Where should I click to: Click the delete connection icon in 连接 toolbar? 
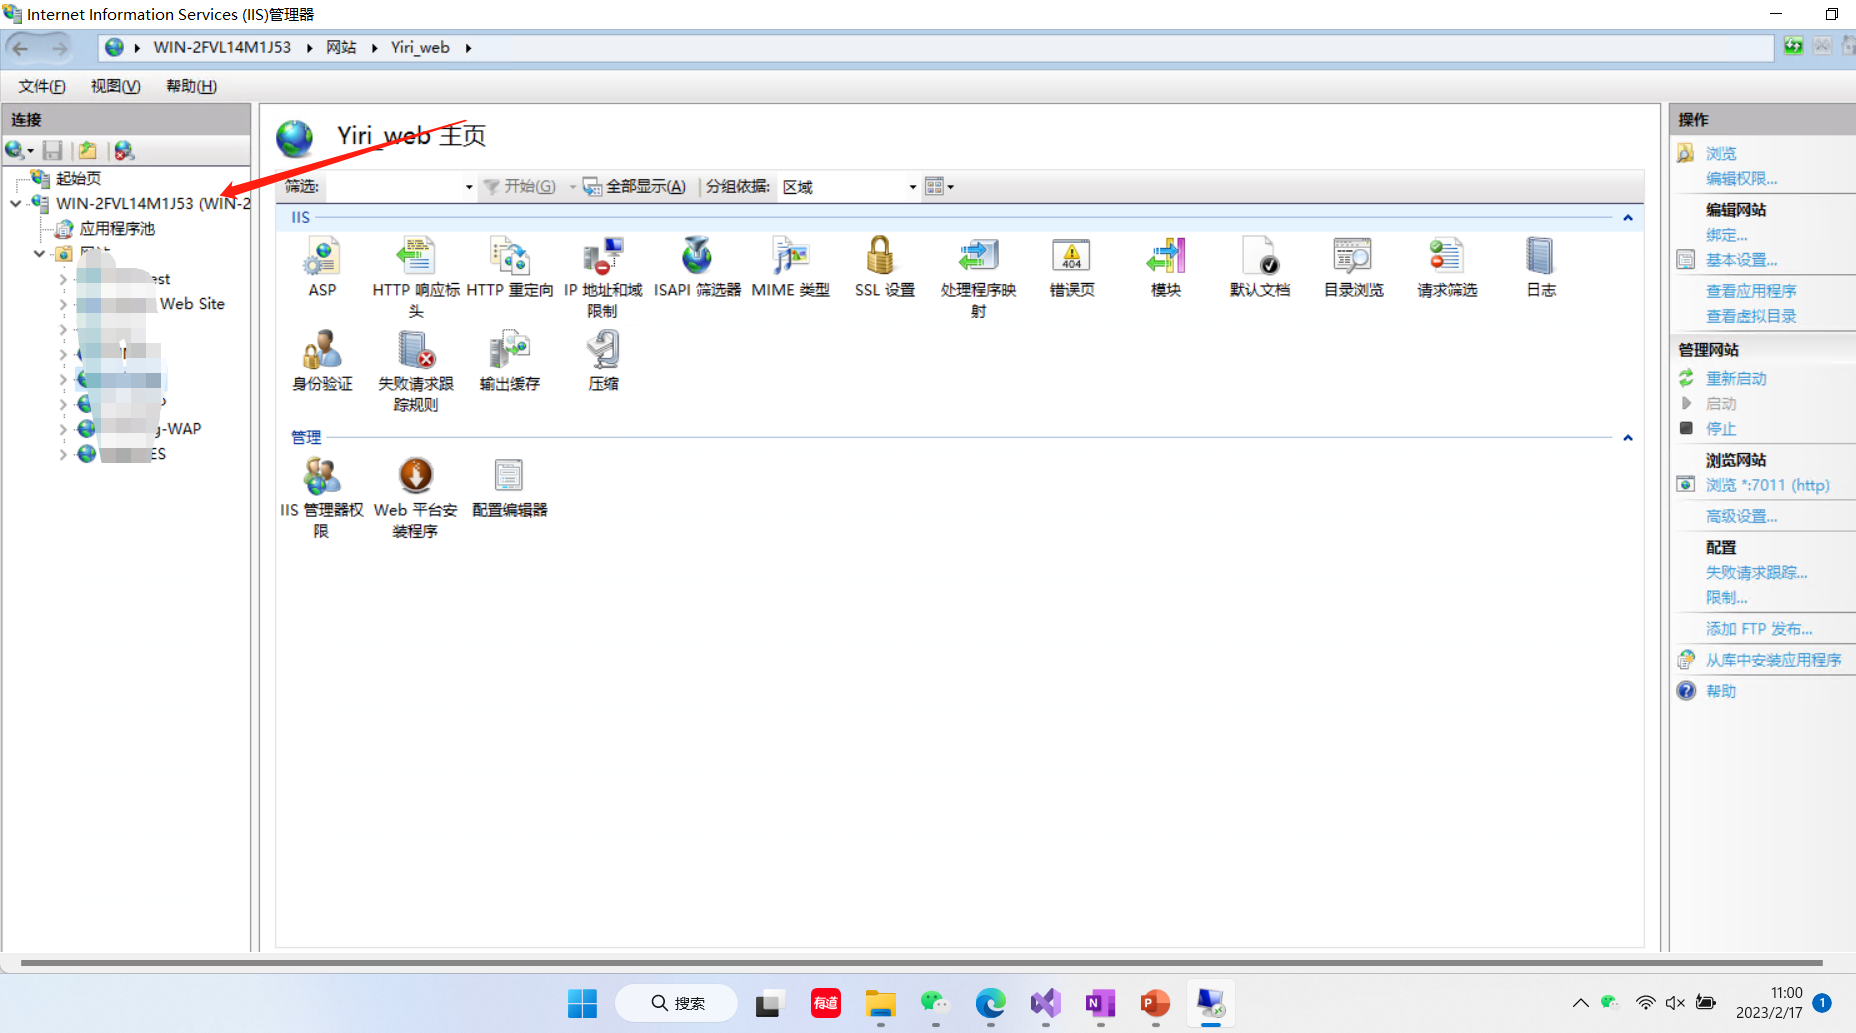tap(123, 150)
